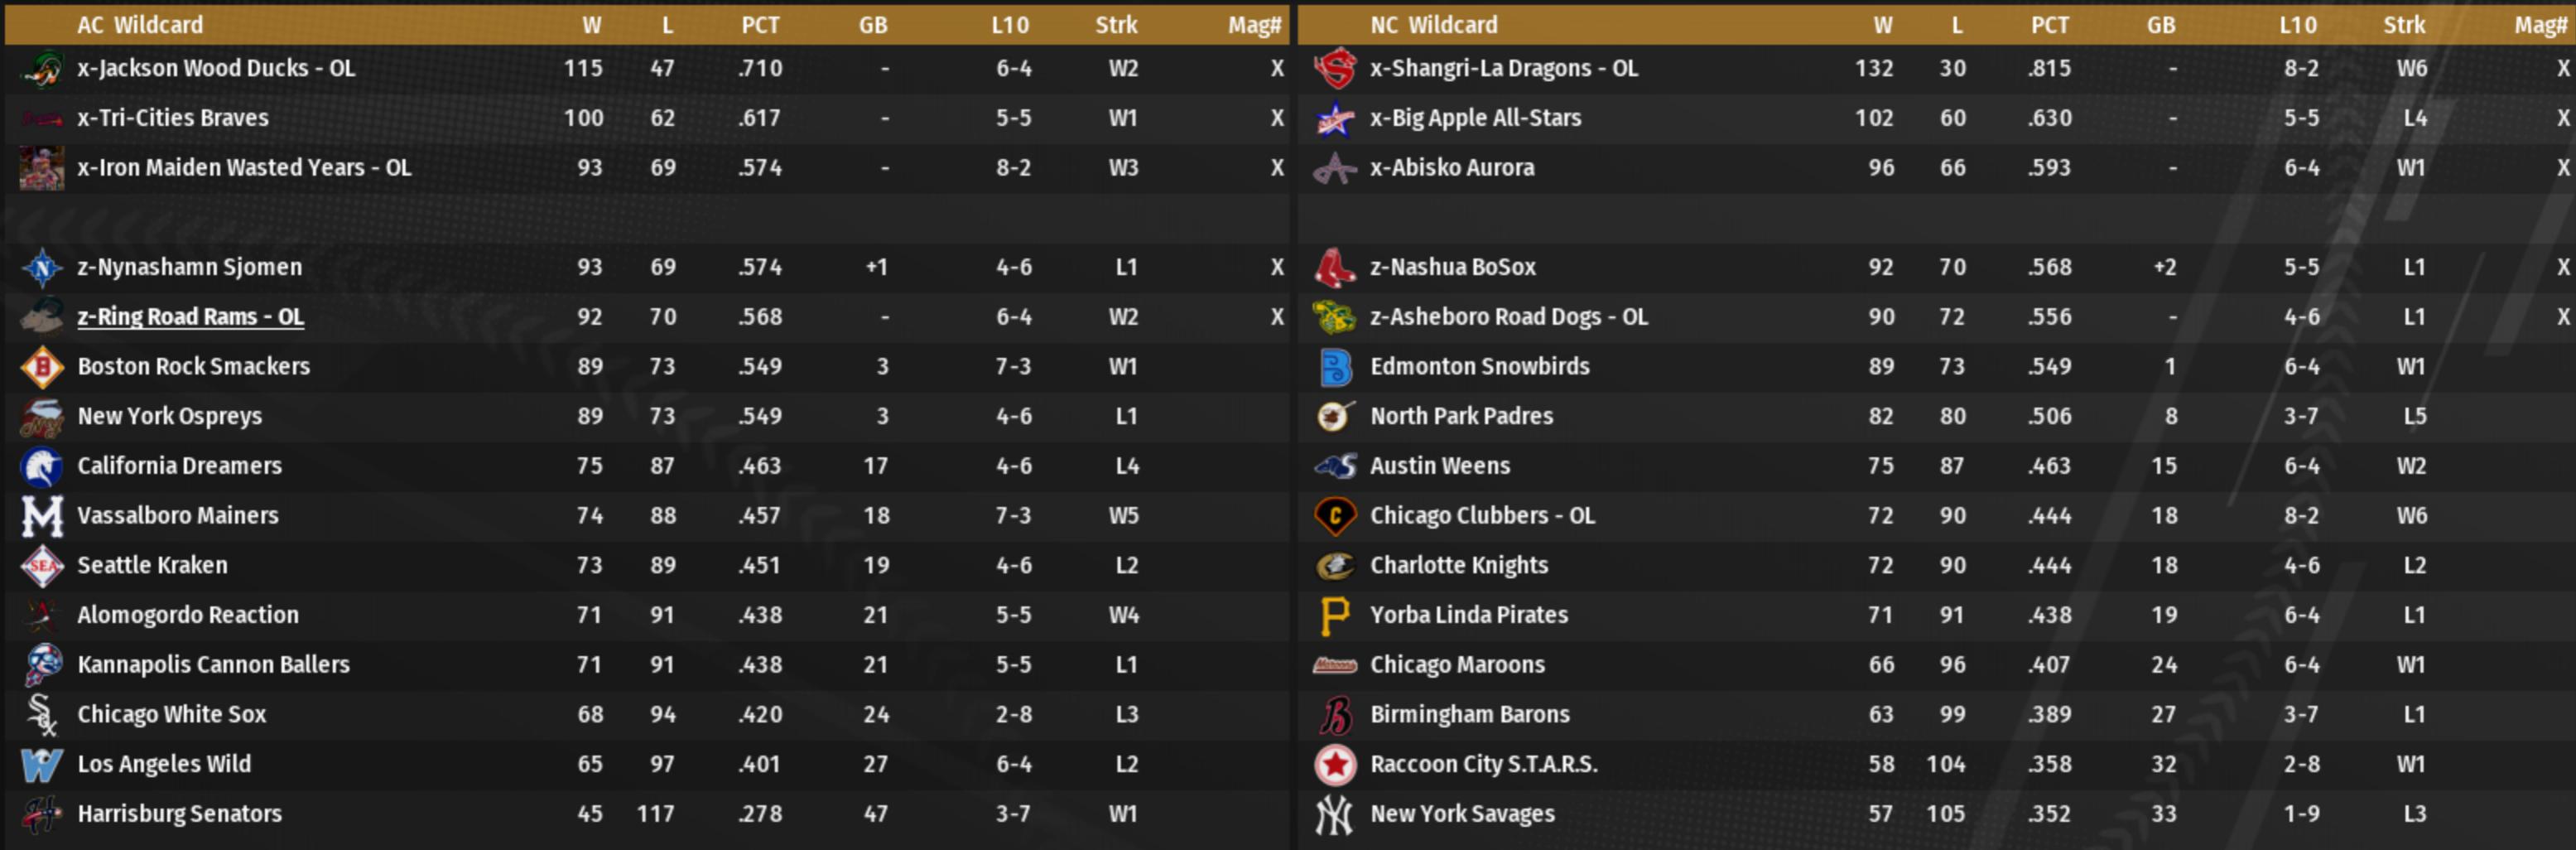Viewport: 2576px width, 850px height.
Task: Click the Shangri-La Dragons logo icon
Action: click(1334, 69)
